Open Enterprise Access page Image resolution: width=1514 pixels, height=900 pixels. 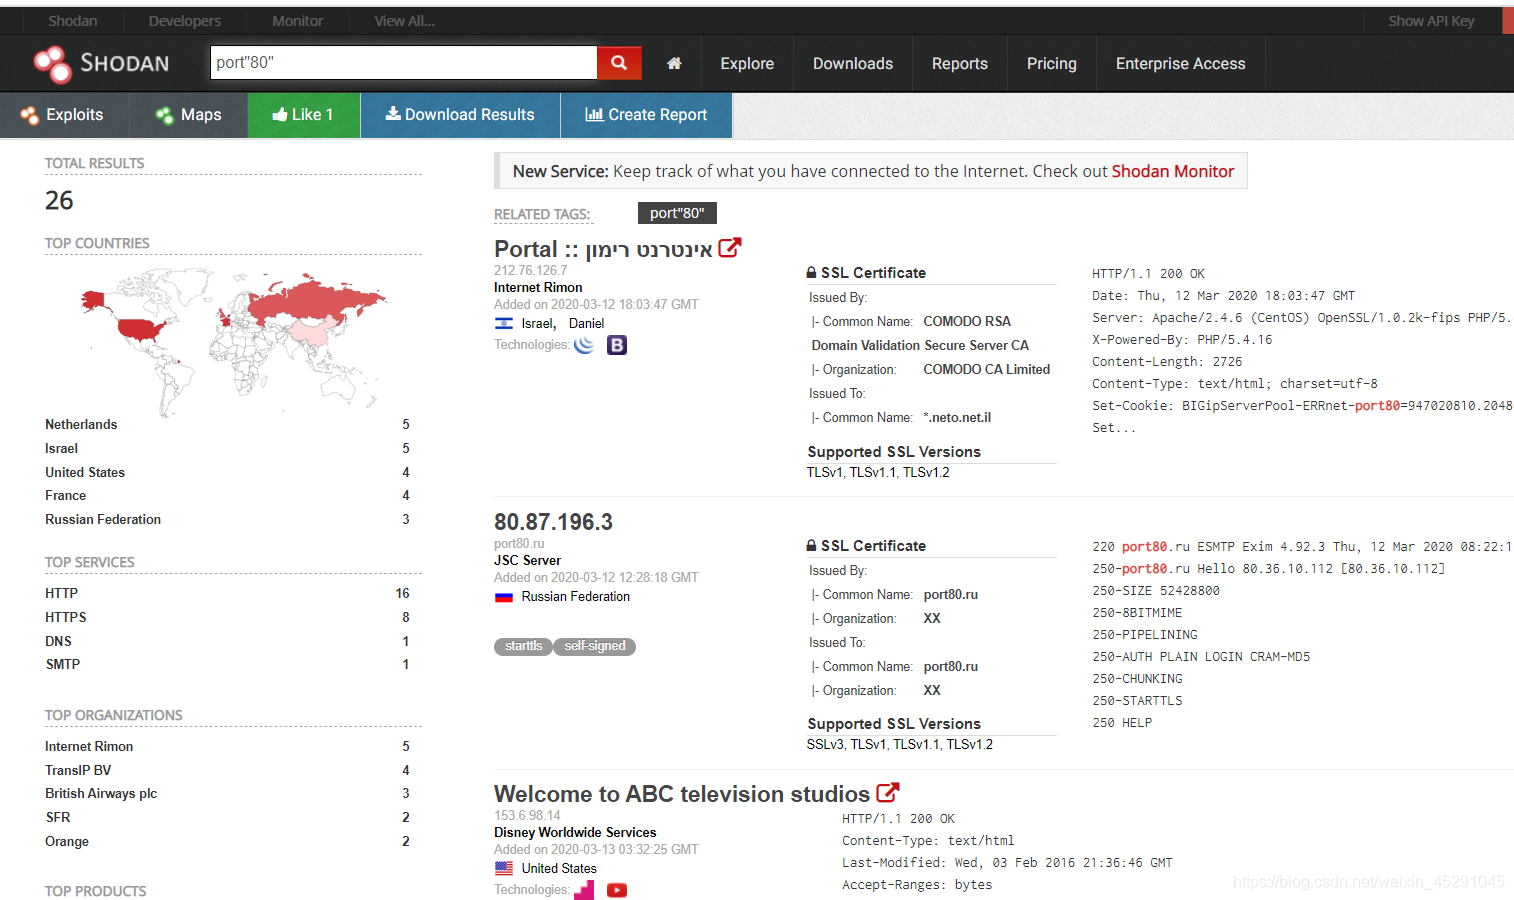point(1181,64)
